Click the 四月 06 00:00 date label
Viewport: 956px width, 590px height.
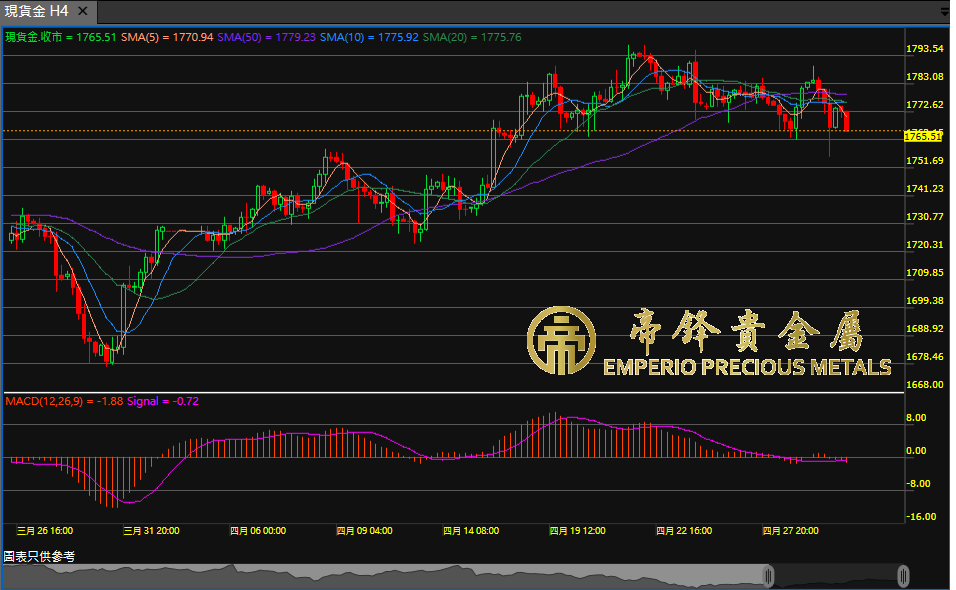[x=258, y=531]
